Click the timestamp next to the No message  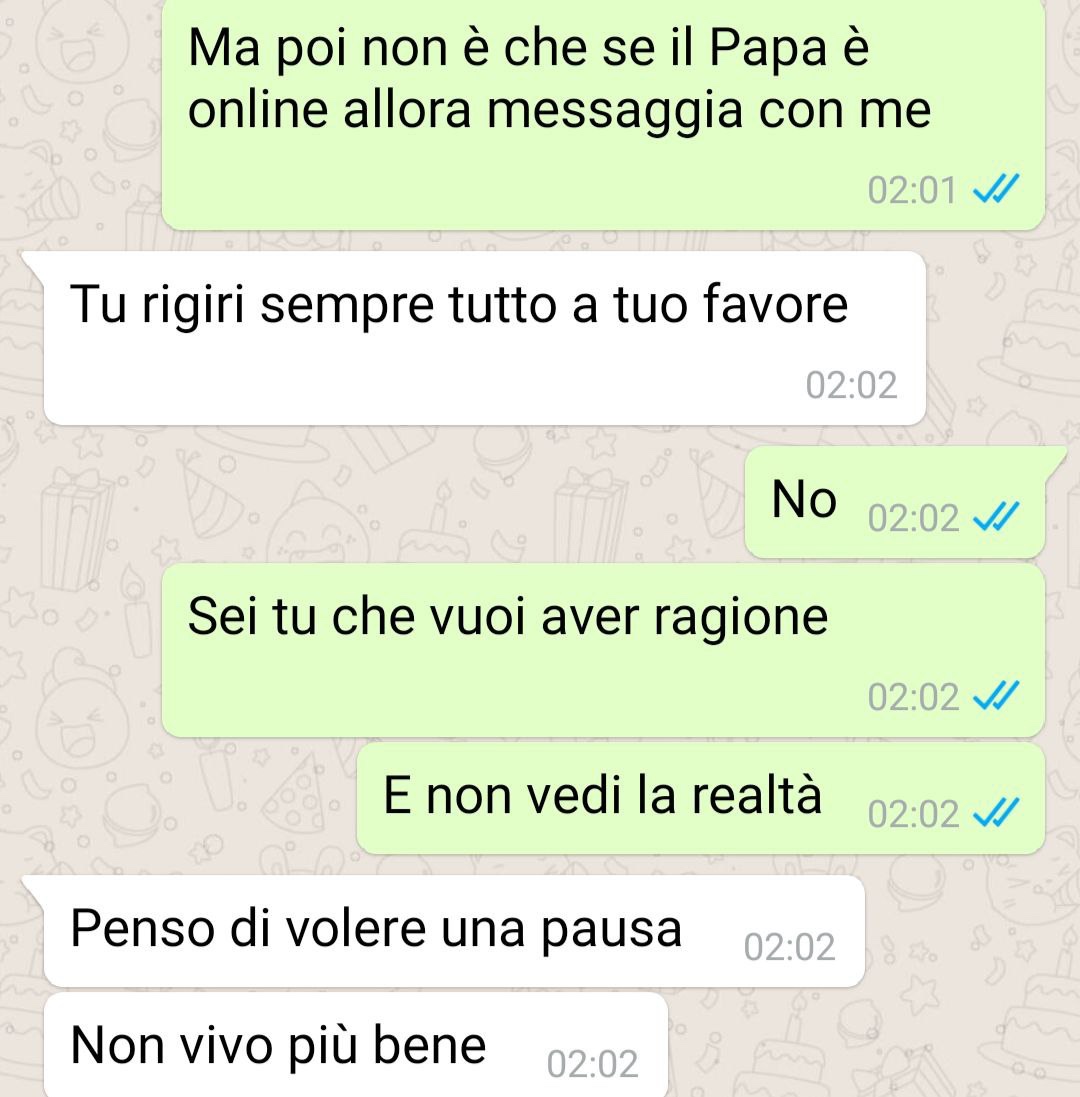pos(914,518)
